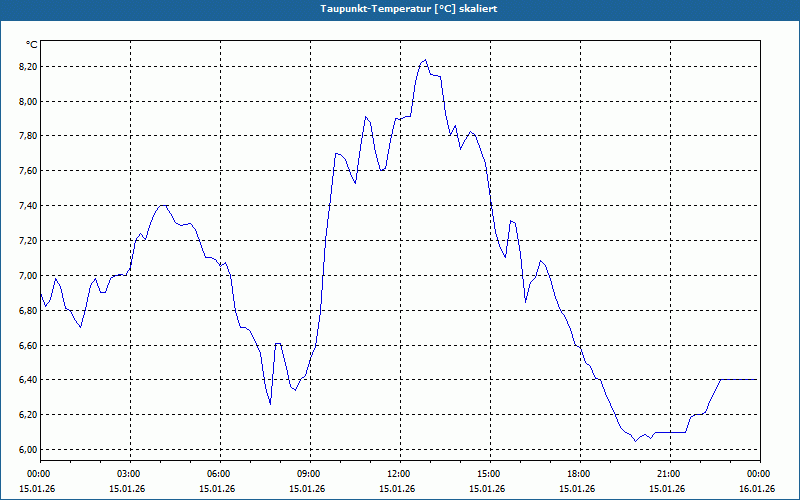The width and height of the screenshot is (800, 500).
Task: Select the 15:00 time axis label
Action: pos(490,474)
